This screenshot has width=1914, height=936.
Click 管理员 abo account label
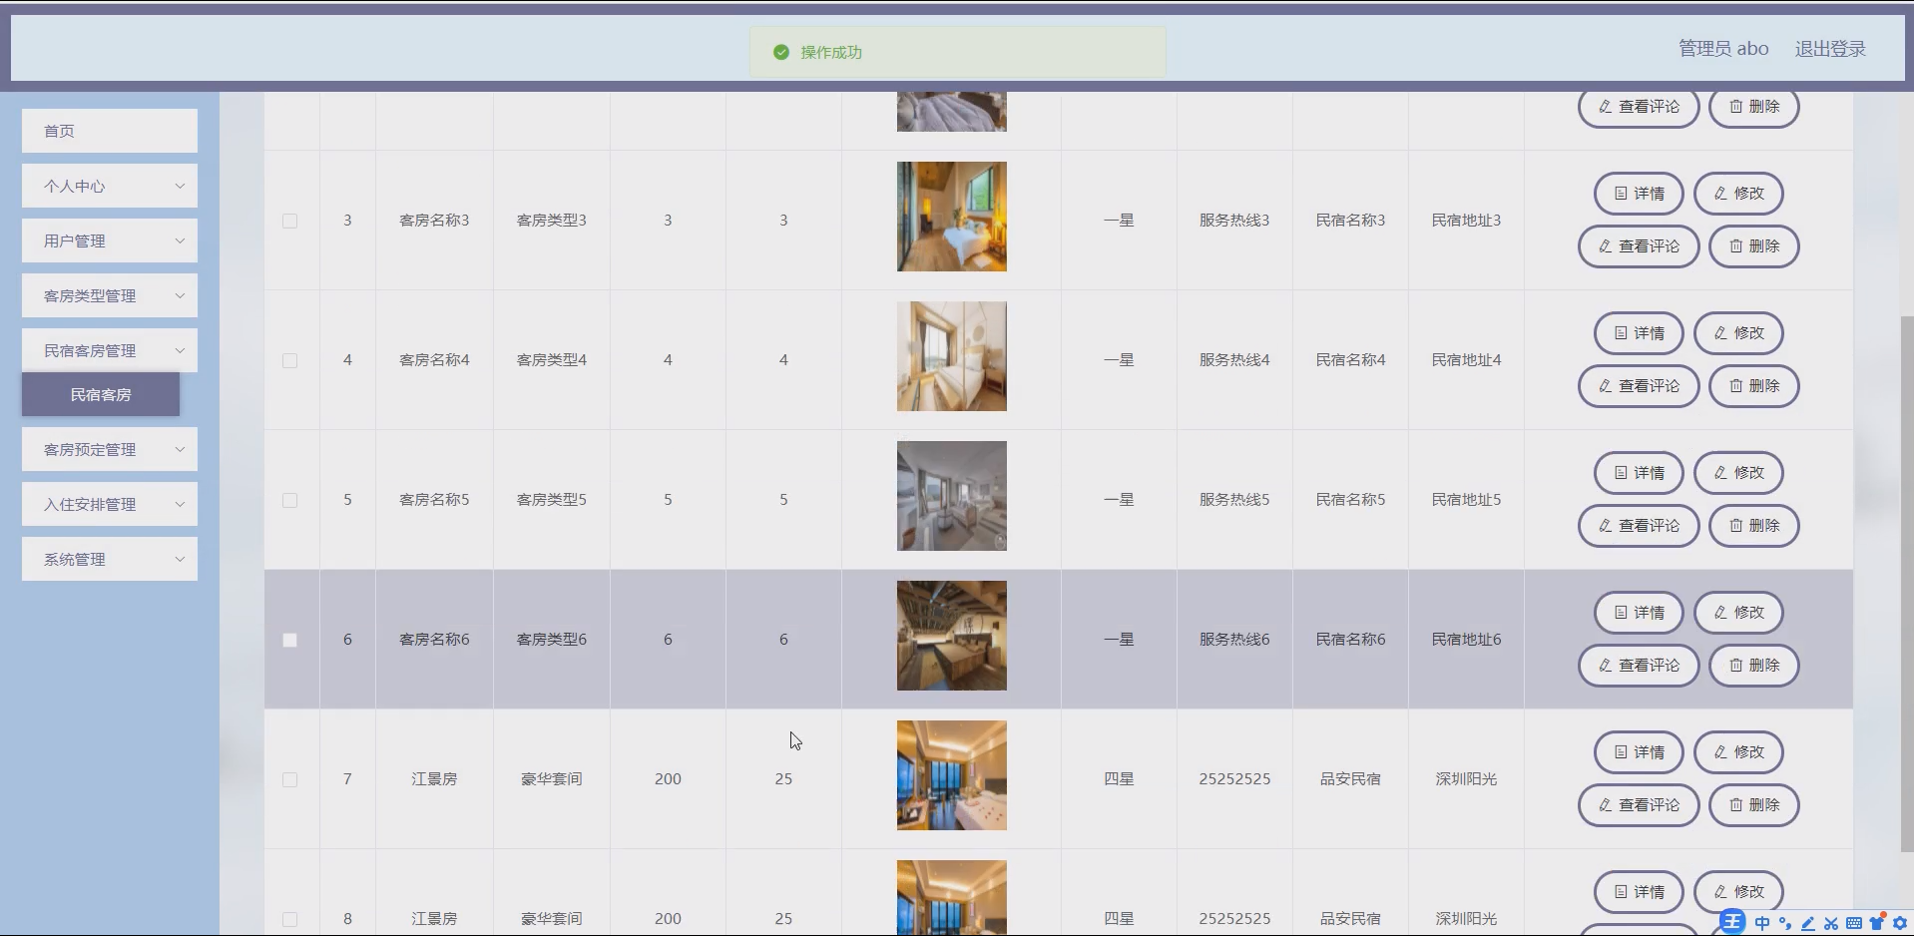pos(1723,49)
